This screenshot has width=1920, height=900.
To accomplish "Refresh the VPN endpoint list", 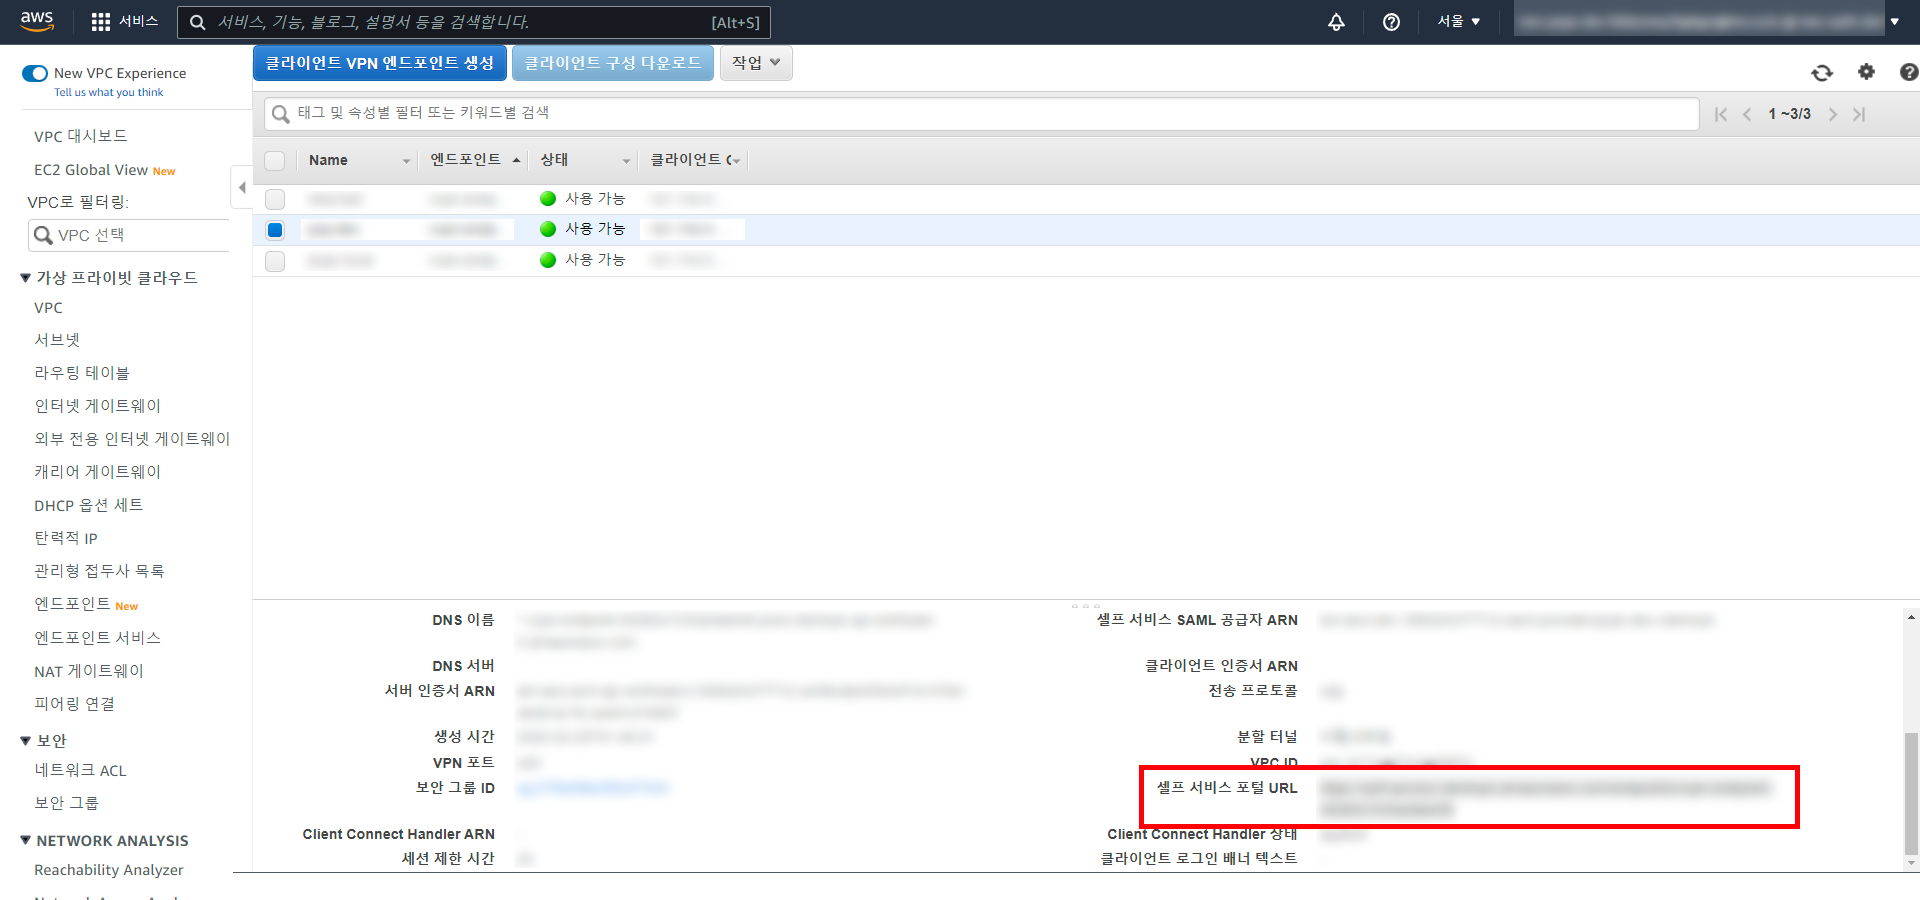I will pyautogui.click(x=1821, y=73).
